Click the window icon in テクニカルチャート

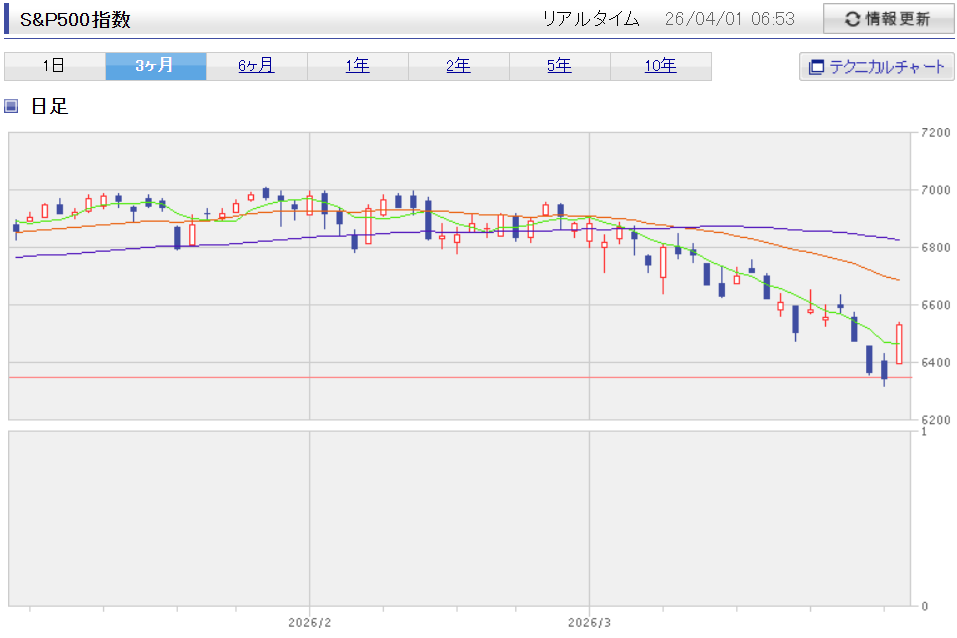tap(817, 67)
